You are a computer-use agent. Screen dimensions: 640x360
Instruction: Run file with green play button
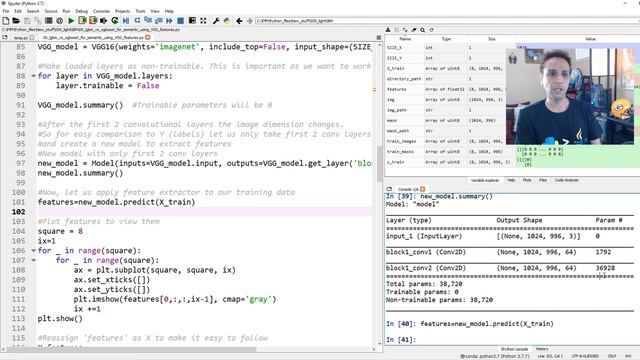(x=71, y=20)
